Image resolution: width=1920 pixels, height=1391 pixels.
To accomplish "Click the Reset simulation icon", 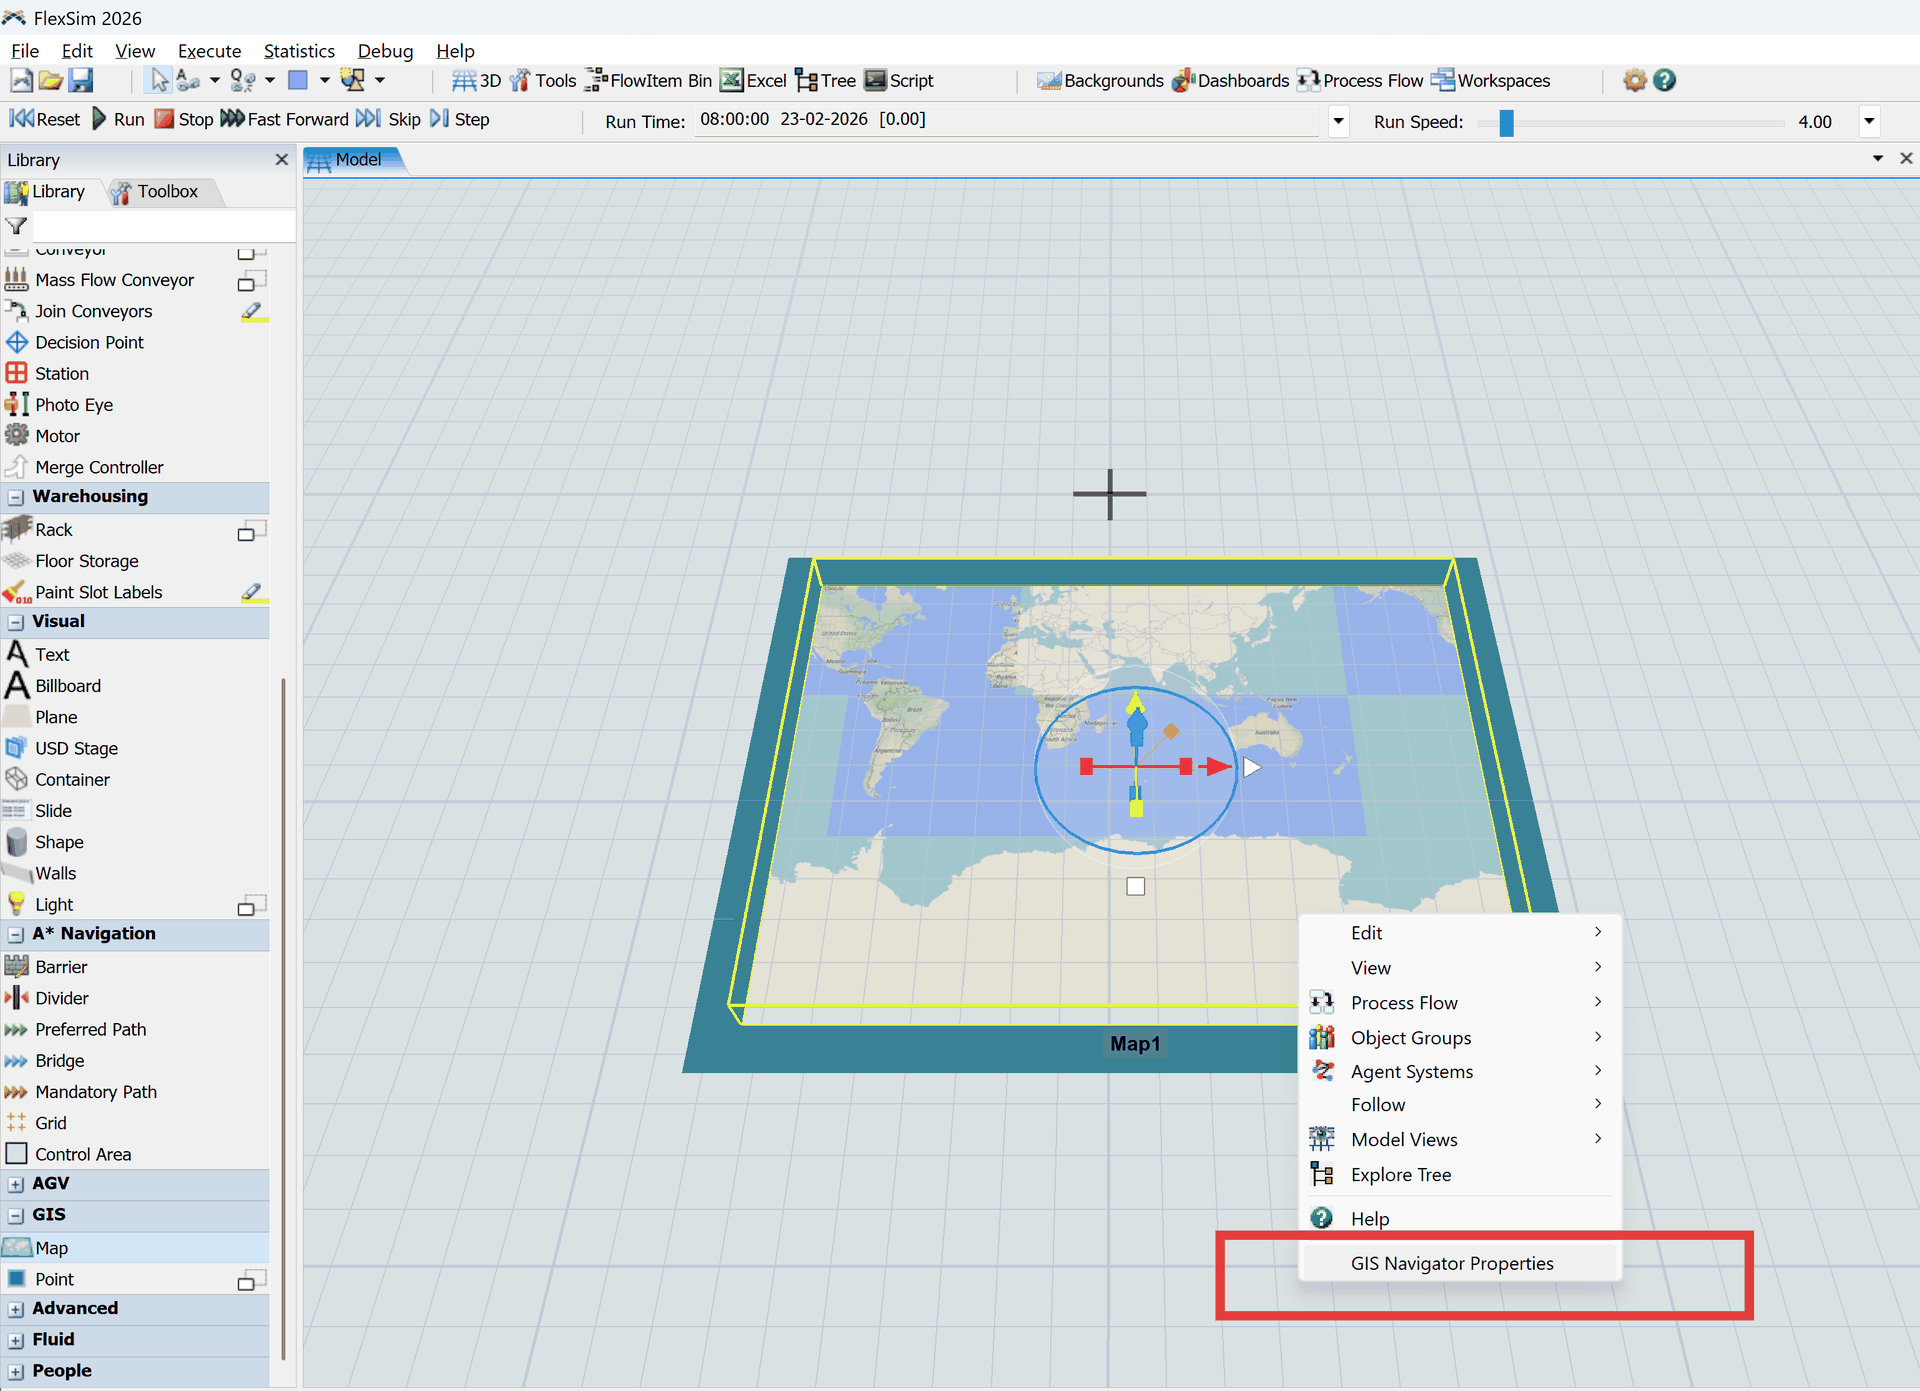I will click(x=22, y=119).
